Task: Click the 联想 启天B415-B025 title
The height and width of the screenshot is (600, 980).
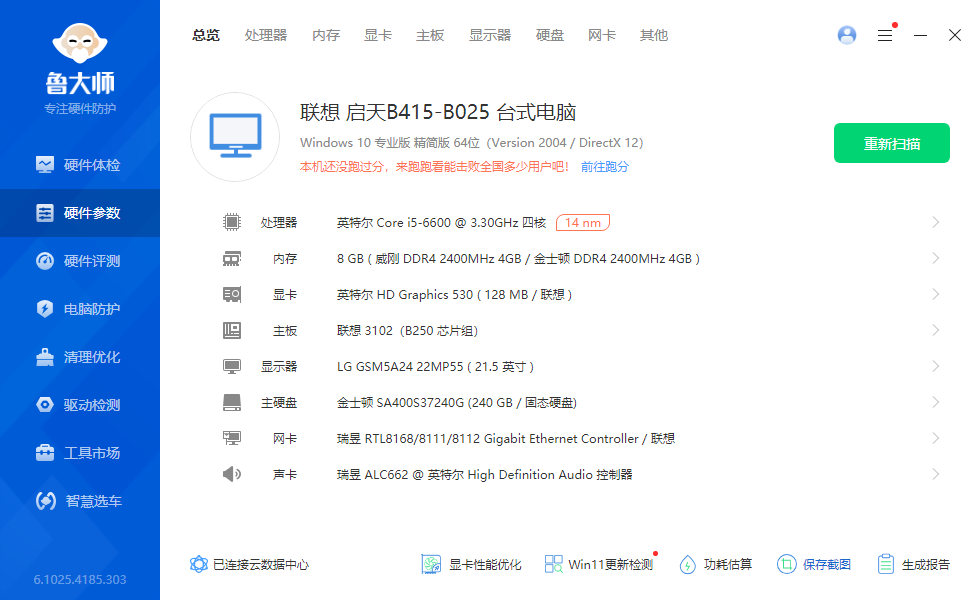Action: coord(438,112)
